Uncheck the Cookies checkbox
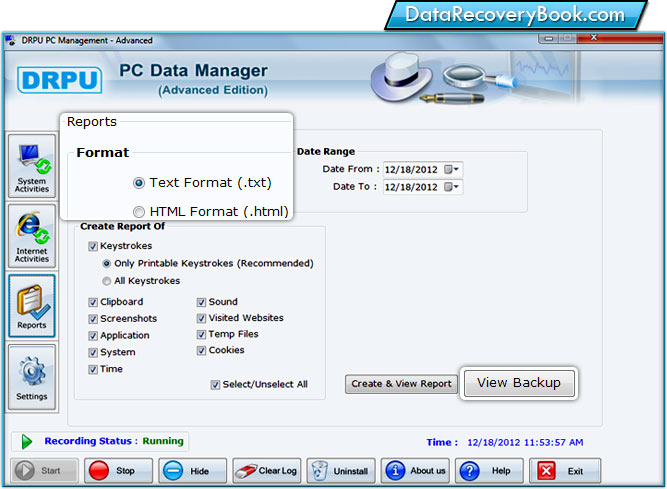The width and height of the screenshot is (667, 489). point(201,351)
